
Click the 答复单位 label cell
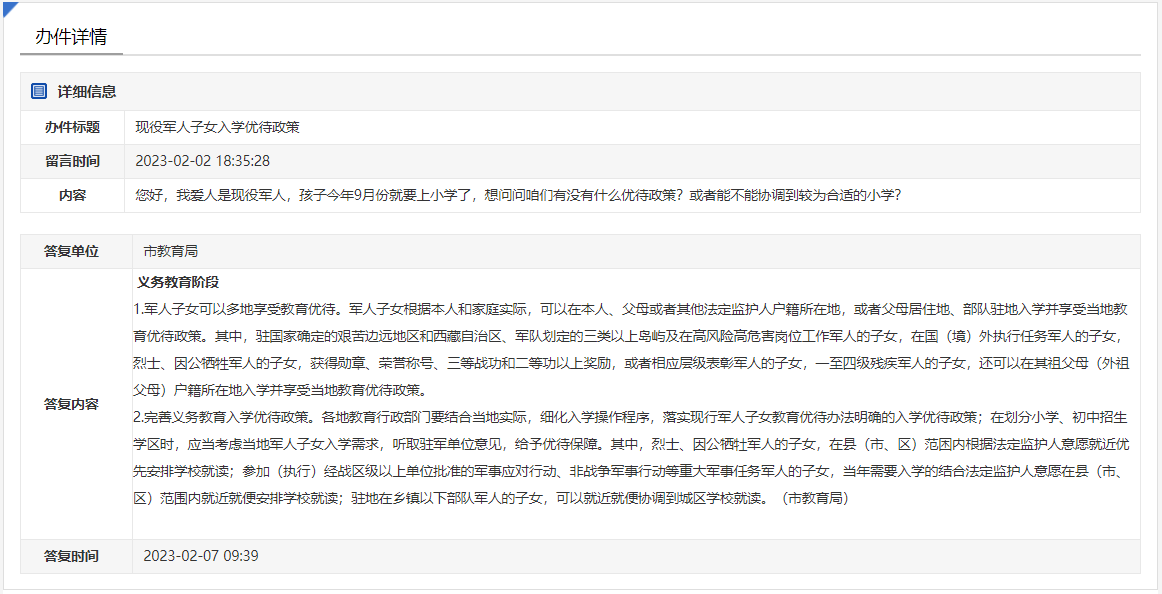pyautogui.click(x=76, y=252)
